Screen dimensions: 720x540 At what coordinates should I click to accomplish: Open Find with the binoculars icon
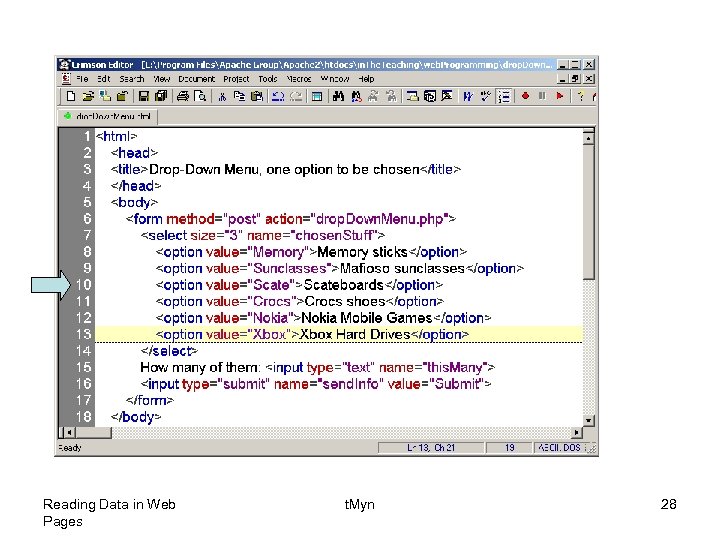(338, 96)
